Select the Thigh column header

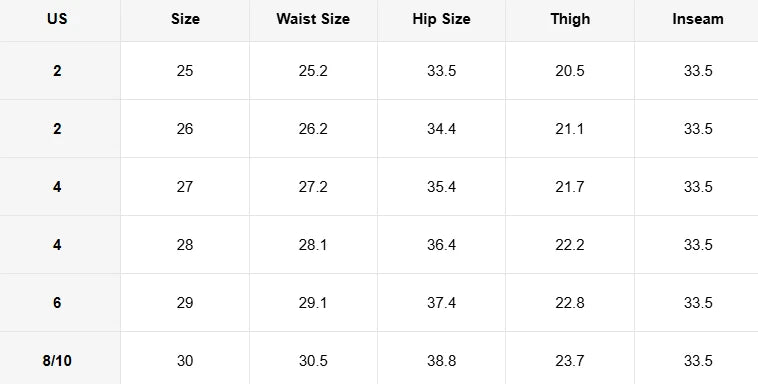click(x=570, y=19)
